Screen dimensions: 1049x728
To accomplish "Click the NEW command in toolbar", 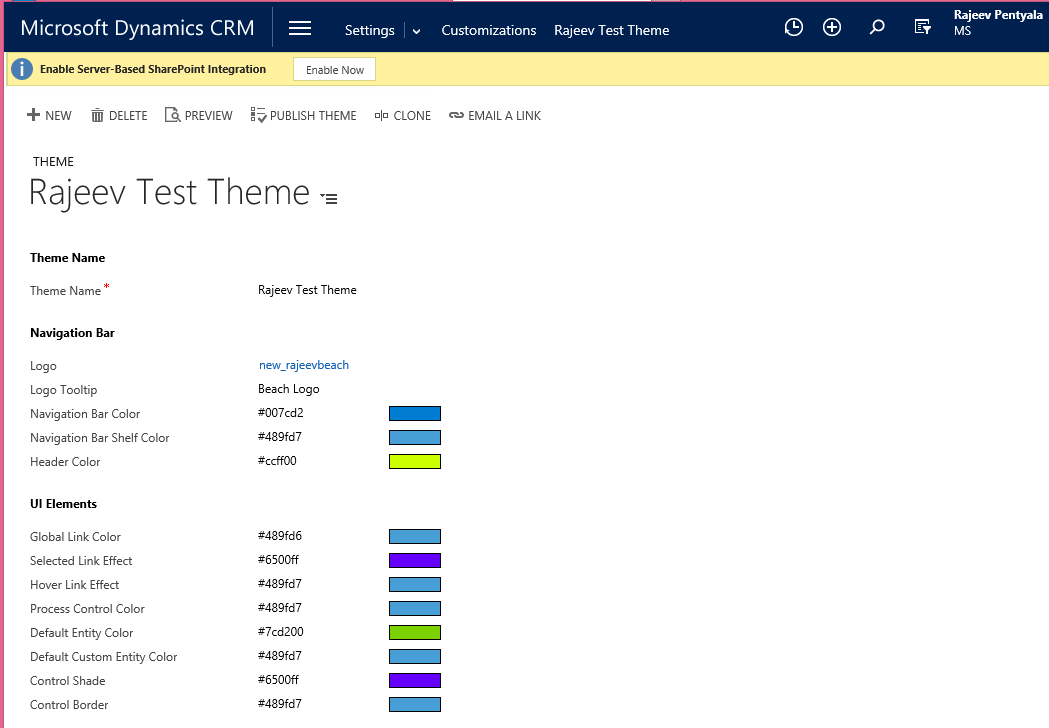I will pos(49,116).
